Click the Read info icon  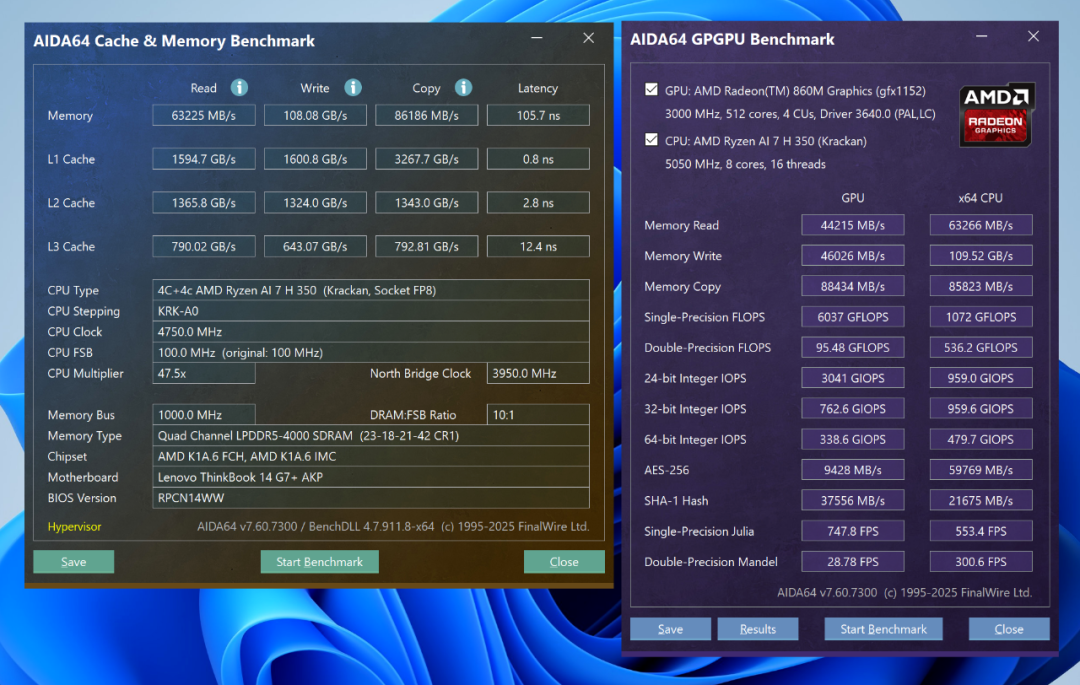pyautogui.click(x=239, y=87)
